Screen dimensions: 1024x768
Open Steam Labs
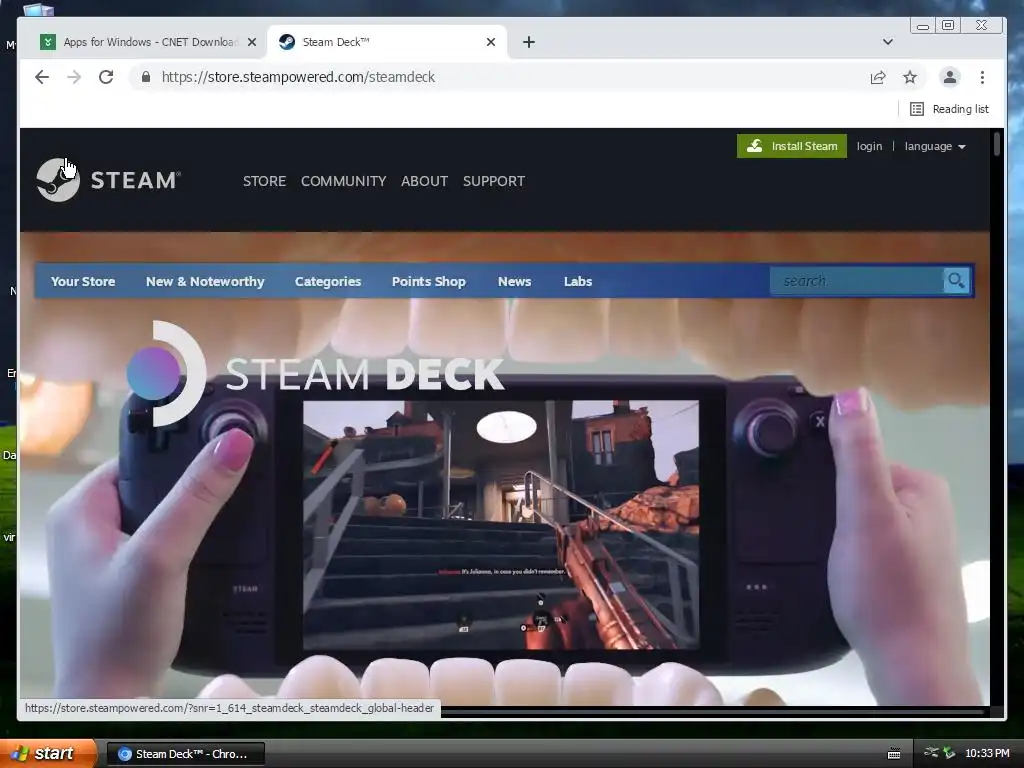tap(578, 281)
